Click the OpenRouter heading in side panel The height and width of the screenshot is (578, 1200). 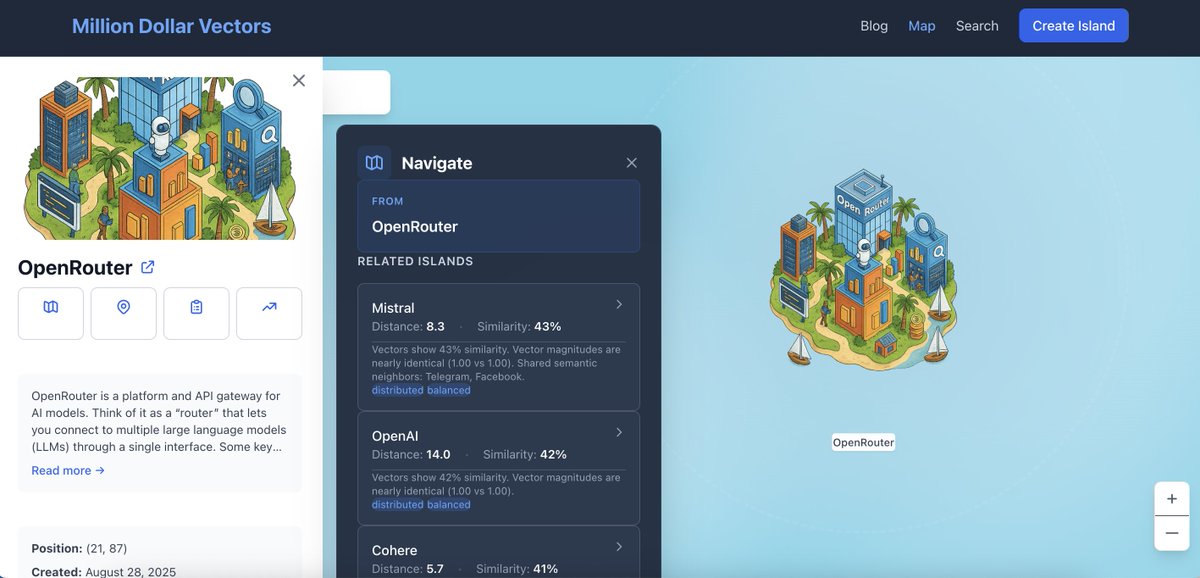pyautogui.click(x=75, y=267)
